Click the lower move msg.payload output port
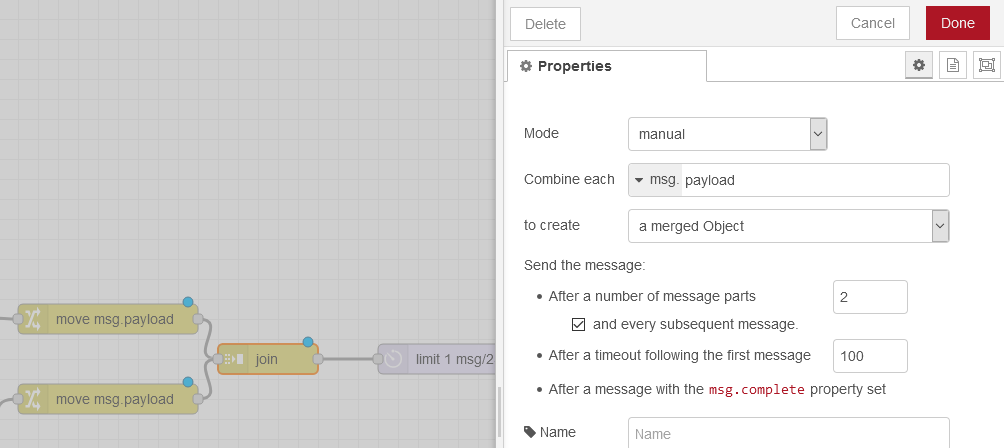The width and height of the screenshot is (1004, 448). tap(198, 399)
